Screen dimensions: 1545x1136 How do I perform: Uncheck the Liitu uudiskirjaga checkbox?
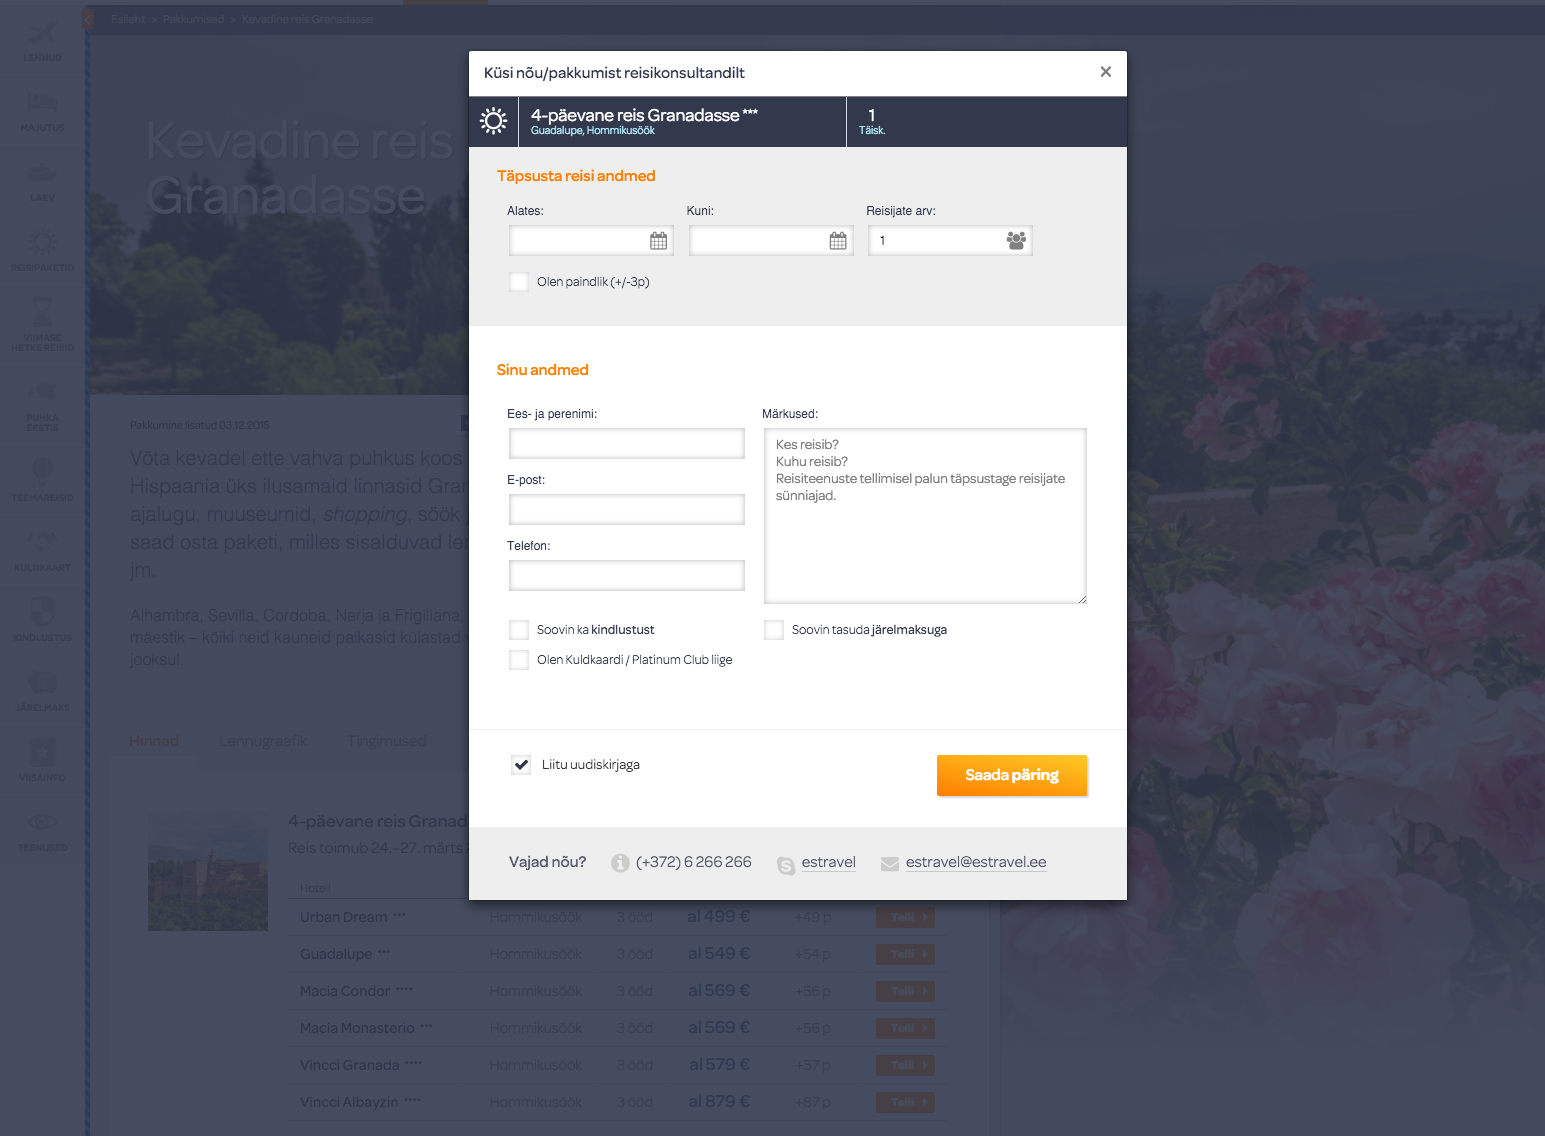521,765
